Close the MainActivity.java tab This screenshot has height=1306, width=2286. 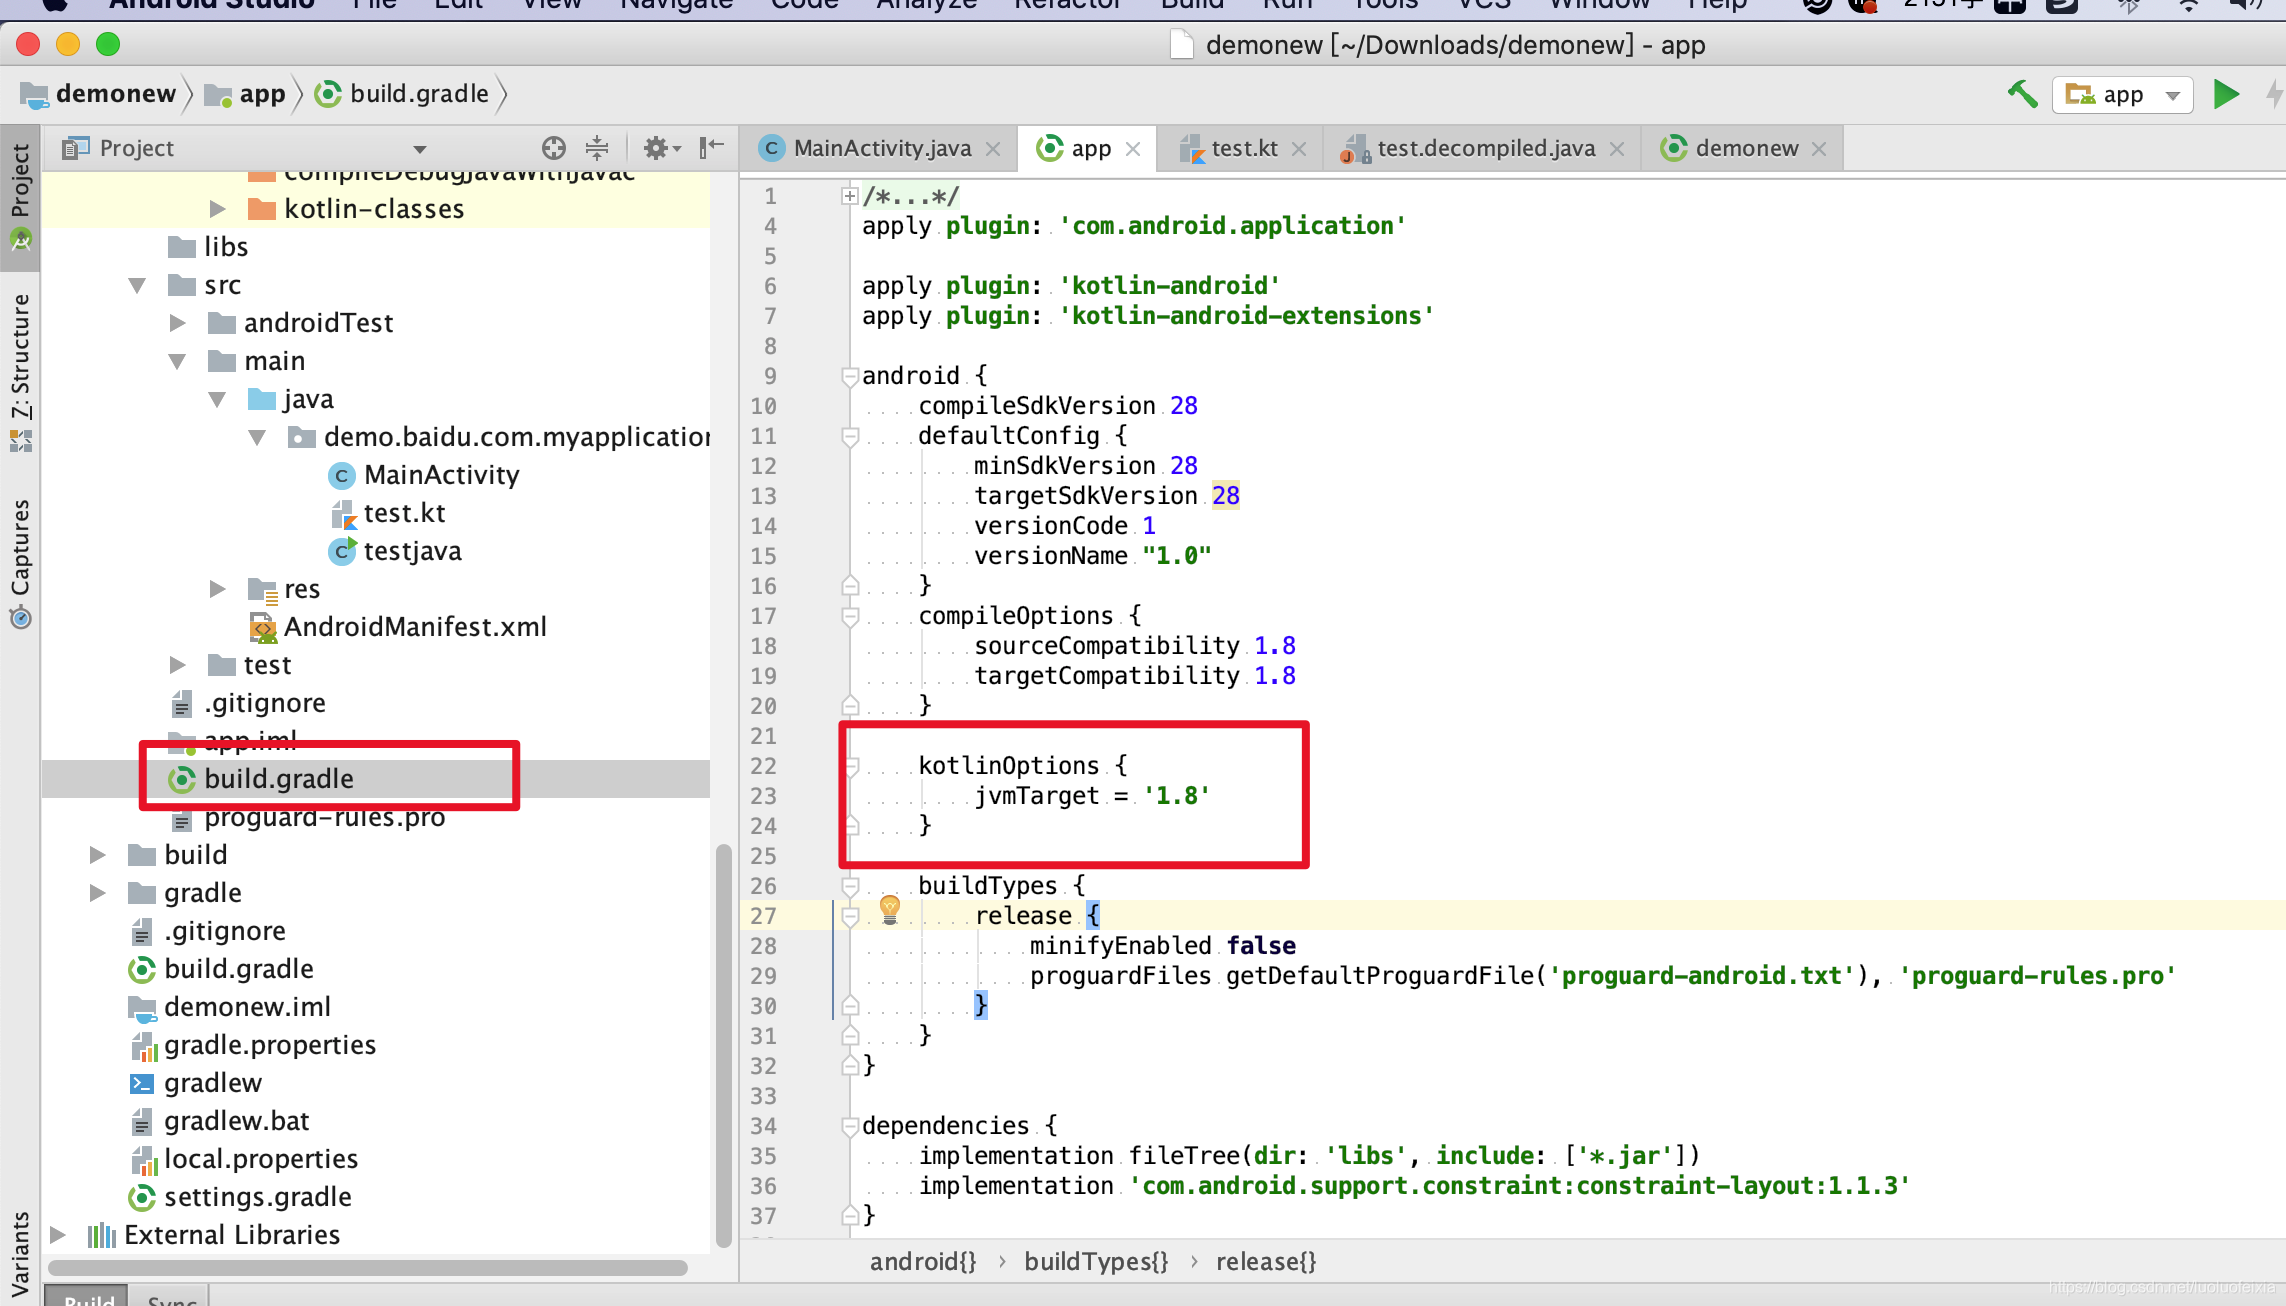point(993,149)
